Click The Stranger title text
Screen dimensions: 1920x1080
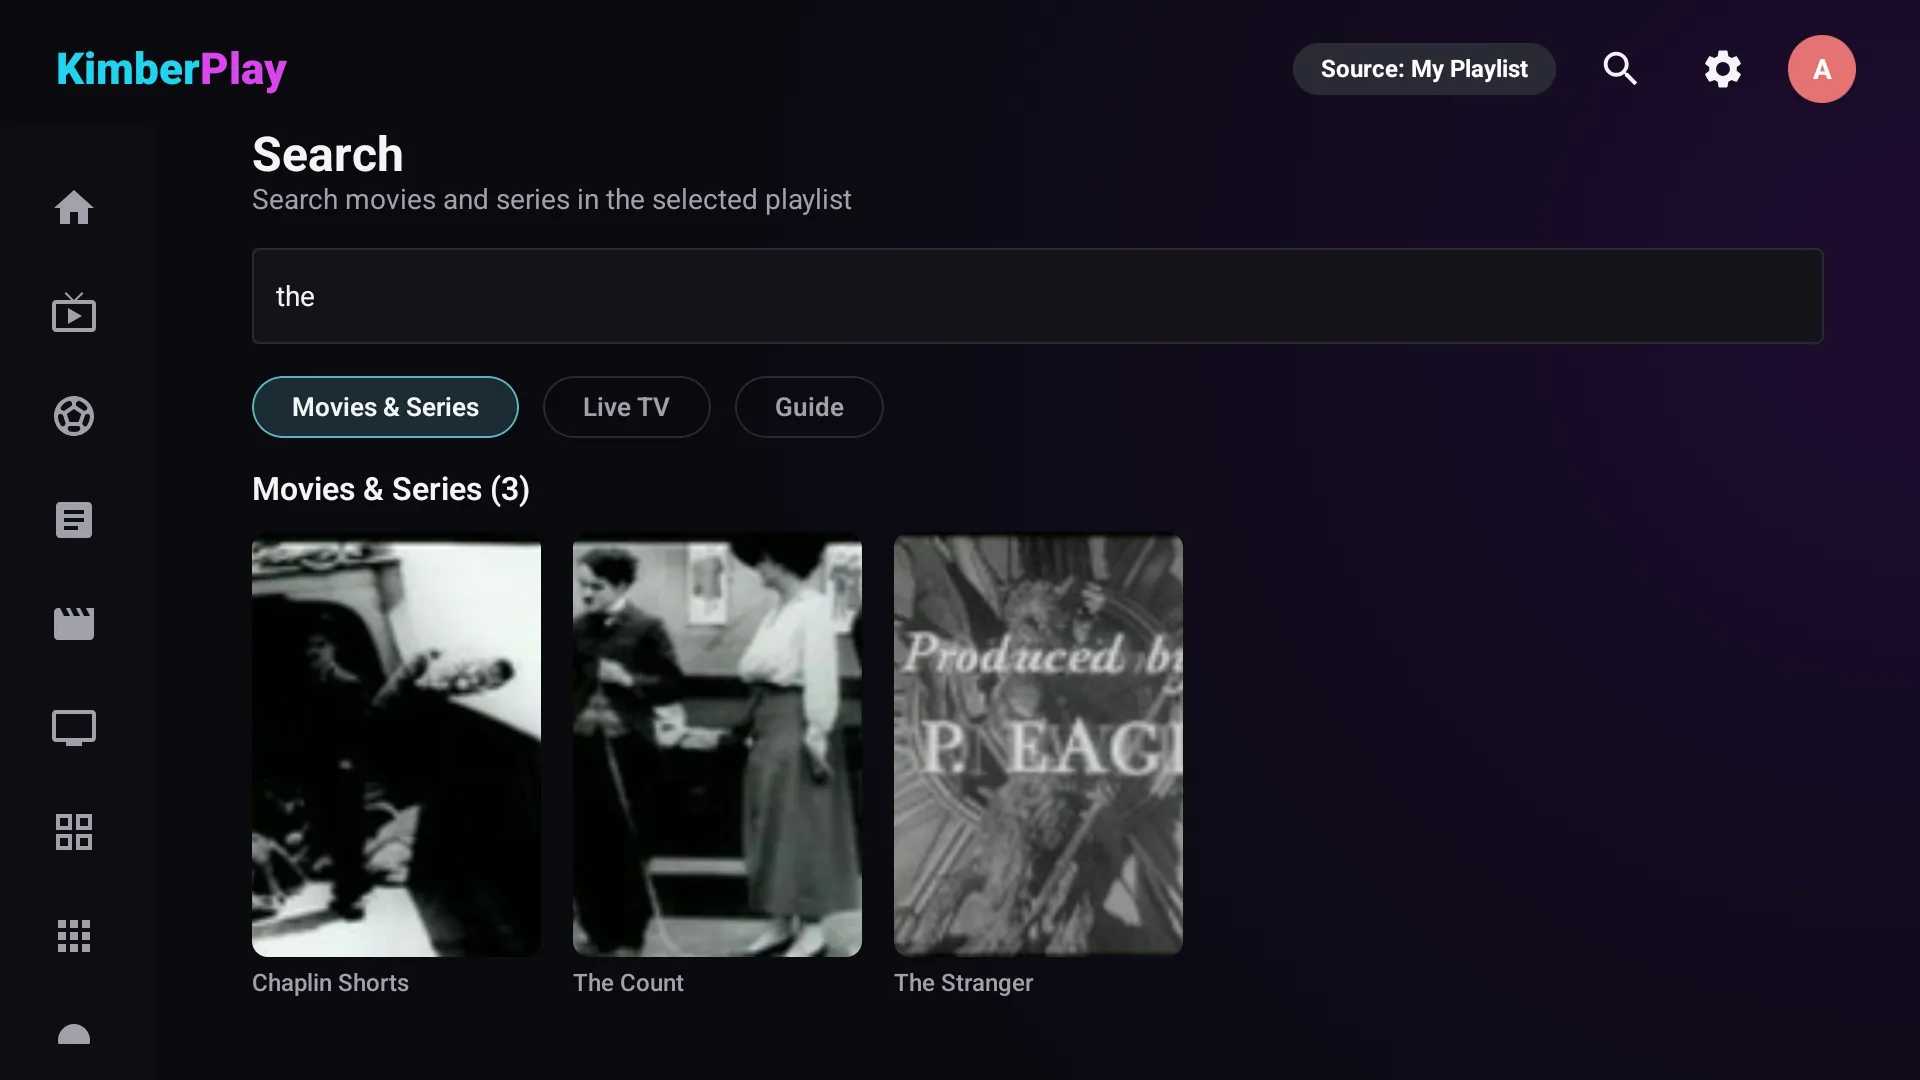click(x=963, y=983)
